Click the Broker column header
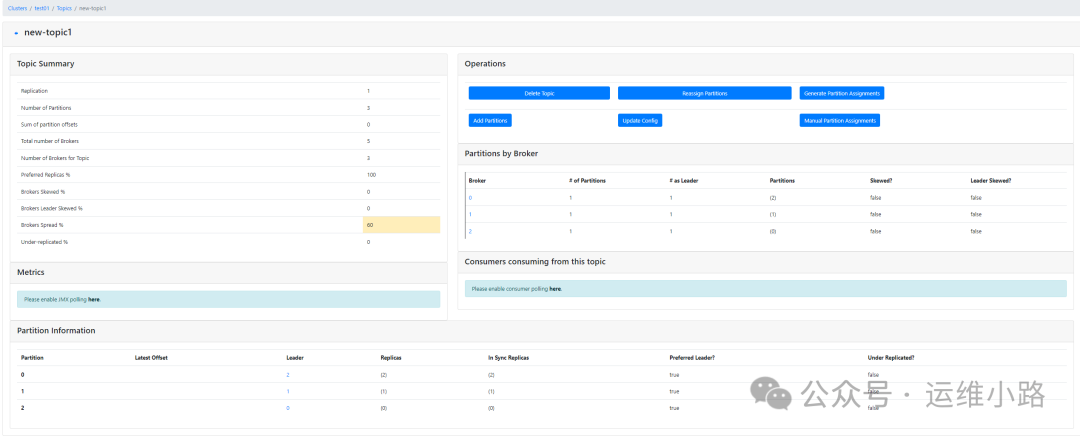The image size is (1080, 438). [477, 180]
